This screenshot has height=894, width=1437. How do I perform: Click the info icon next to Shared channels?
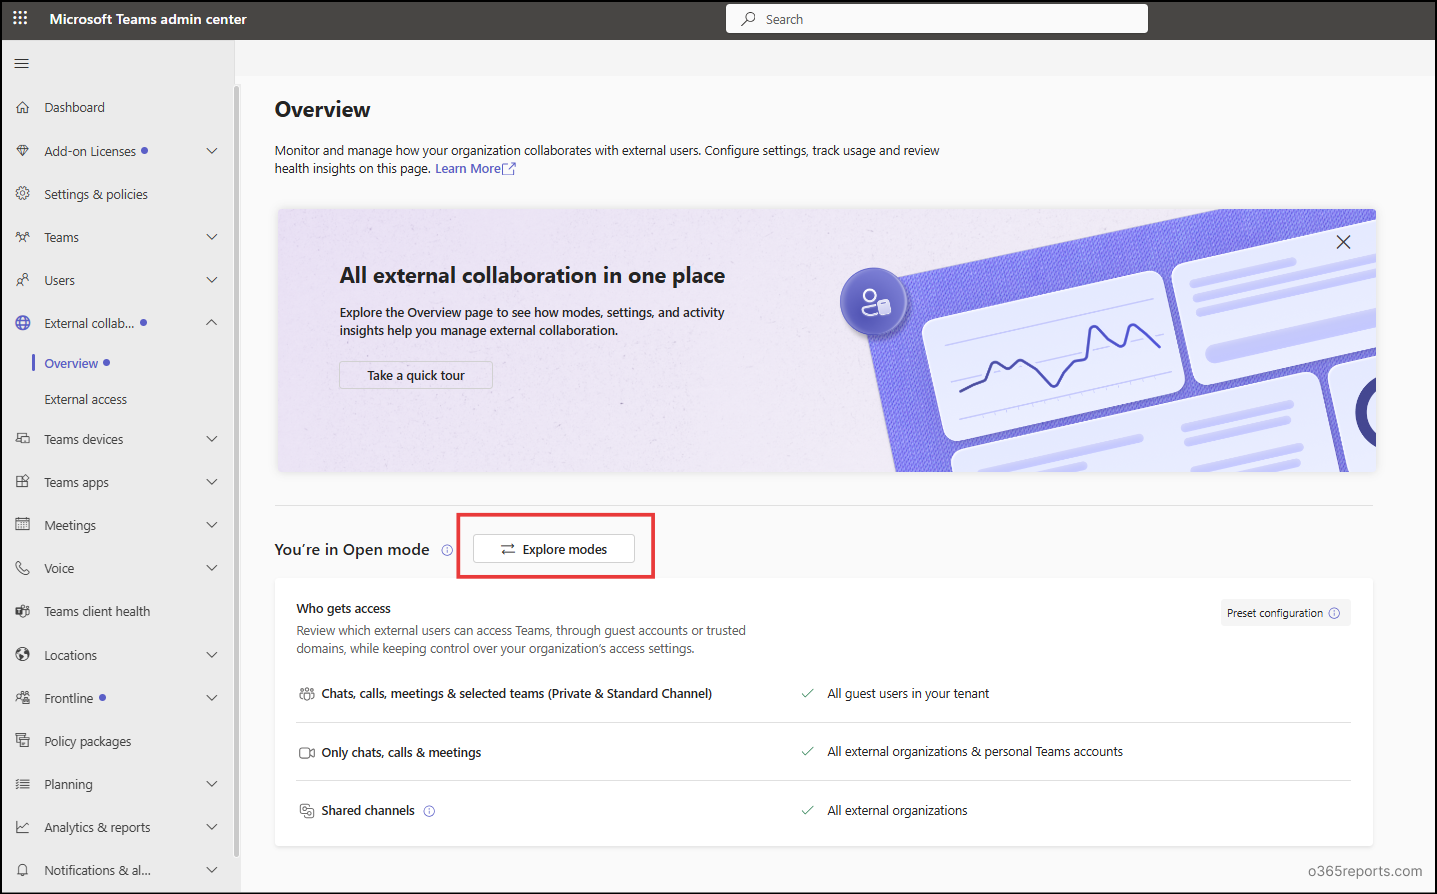pos(429,811)
